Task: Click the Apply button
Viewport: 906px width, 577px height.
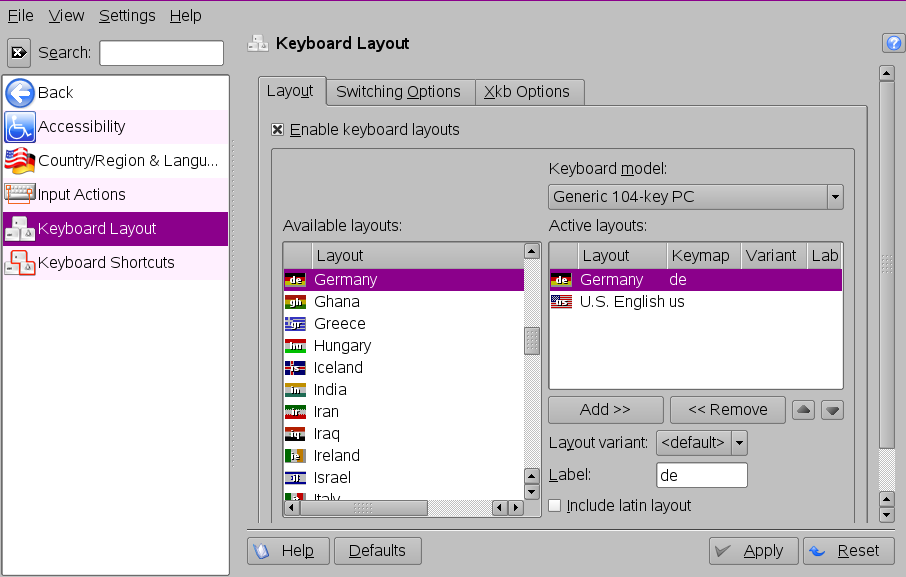Action: pos(753,550)
